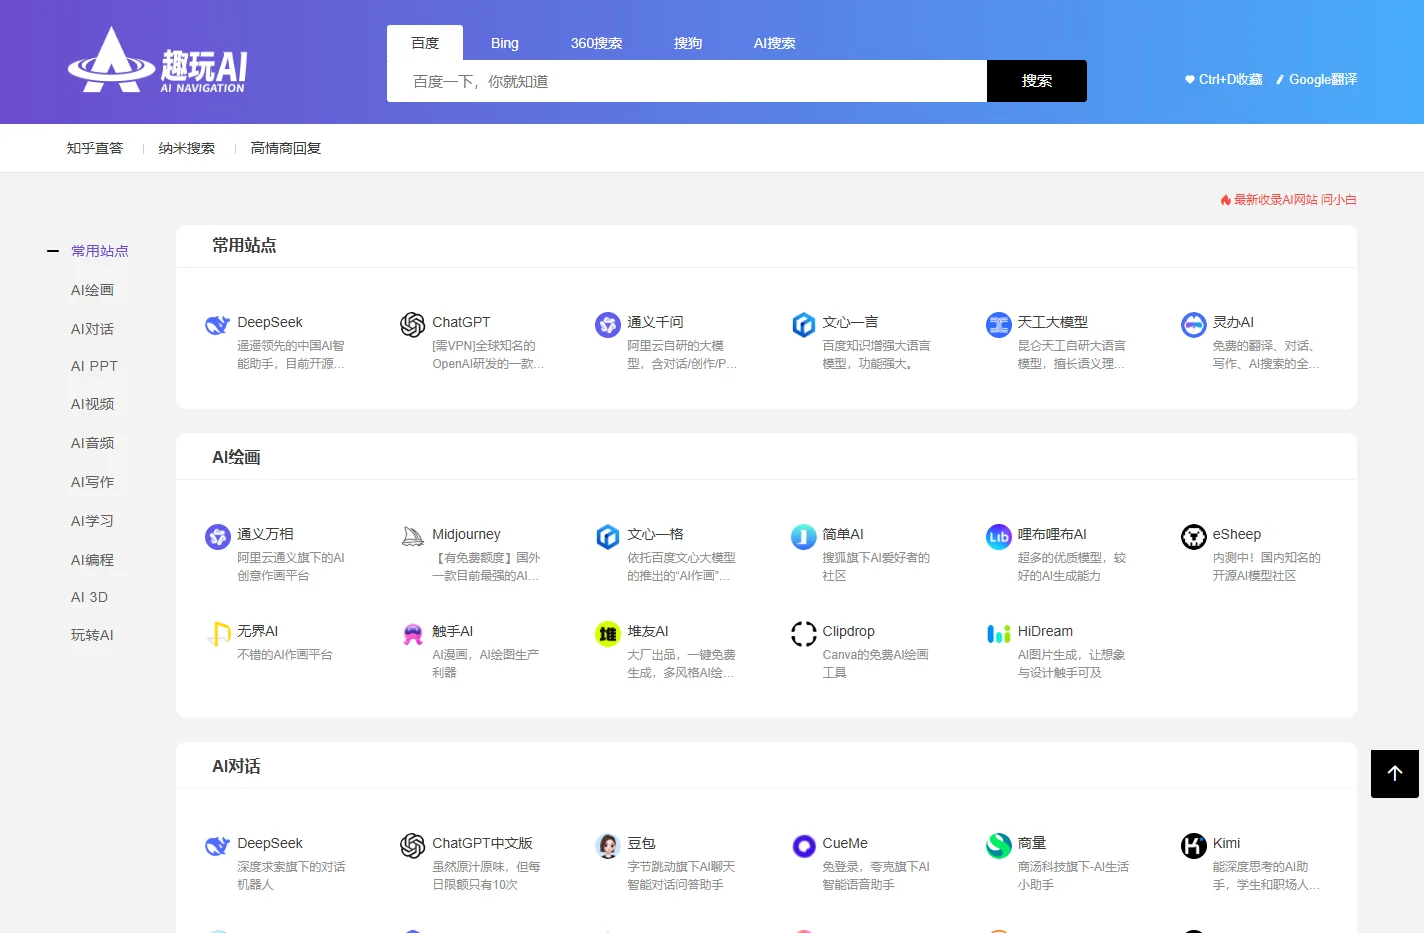Click the back-to-top arrow button
The width and height of the screenshot is (1424, 933).
(1395, 774)
